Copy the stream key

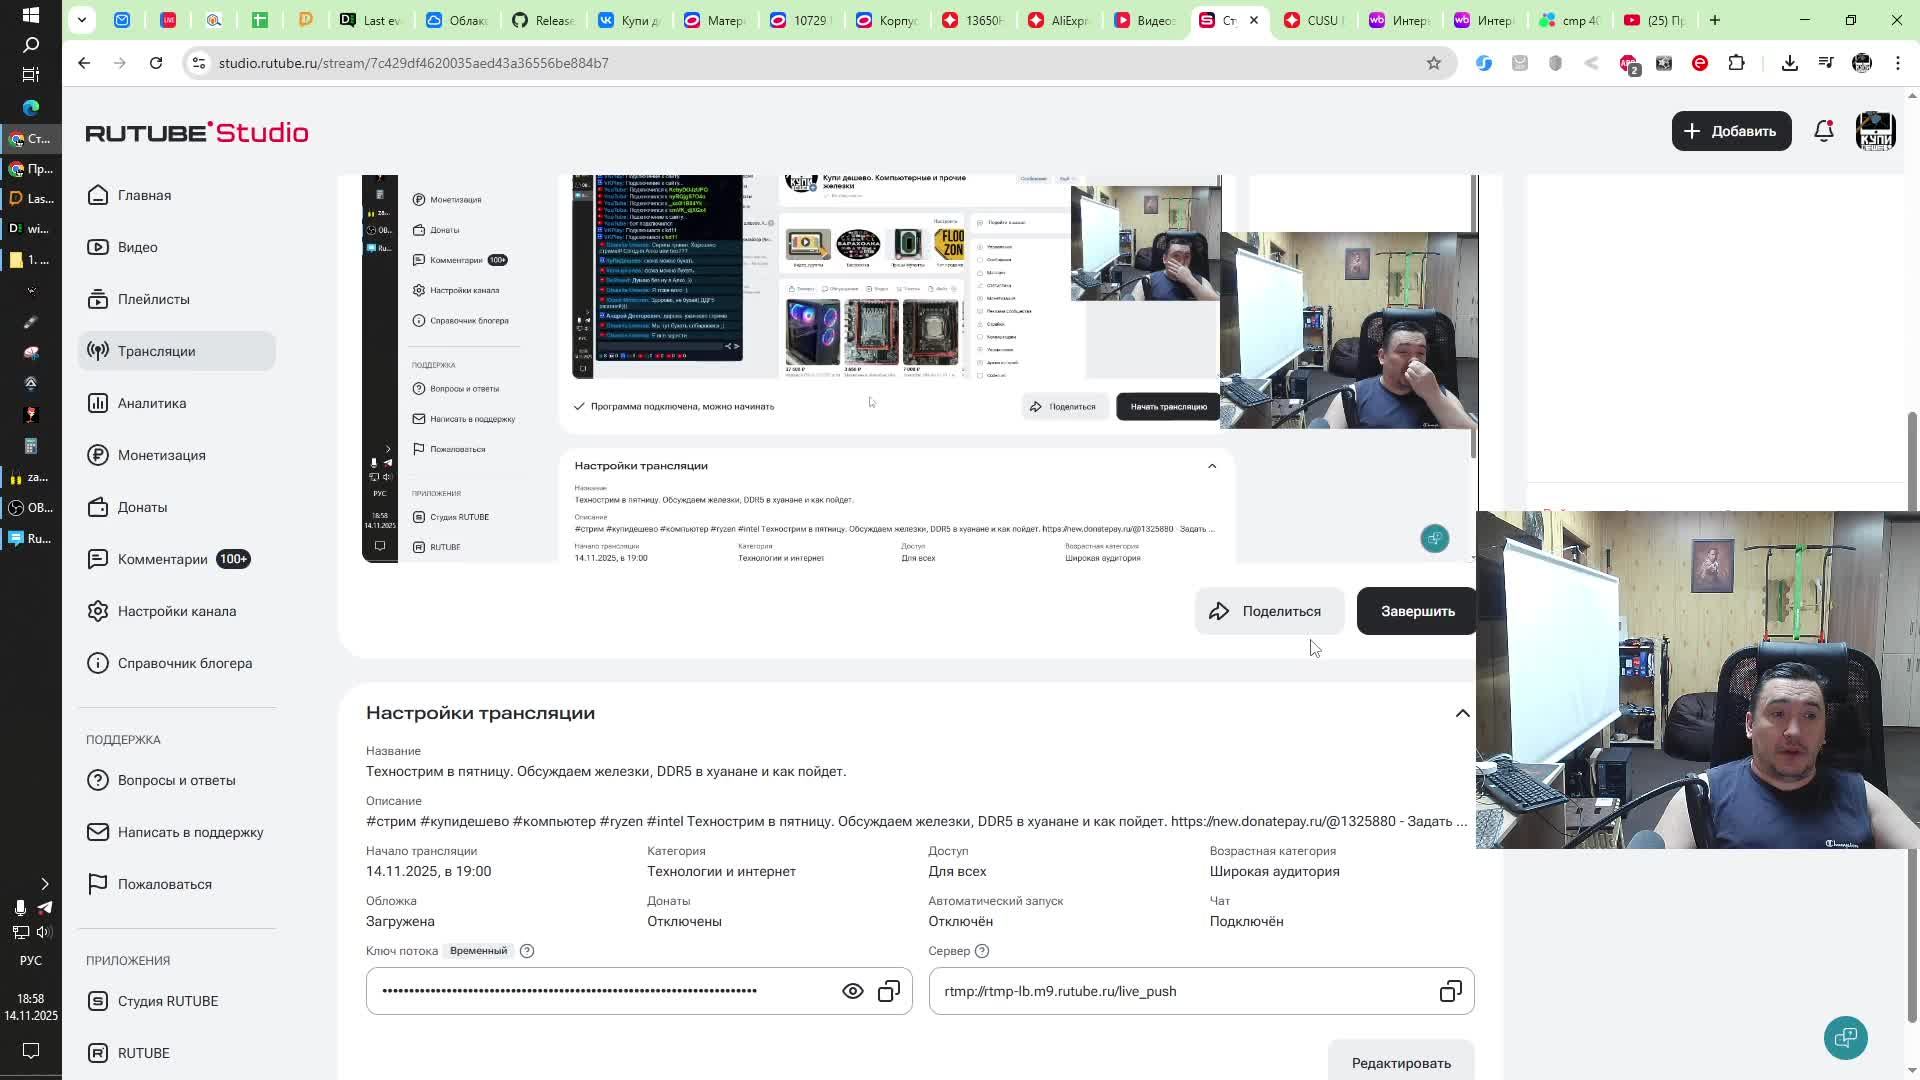click(x=889, y=991)
